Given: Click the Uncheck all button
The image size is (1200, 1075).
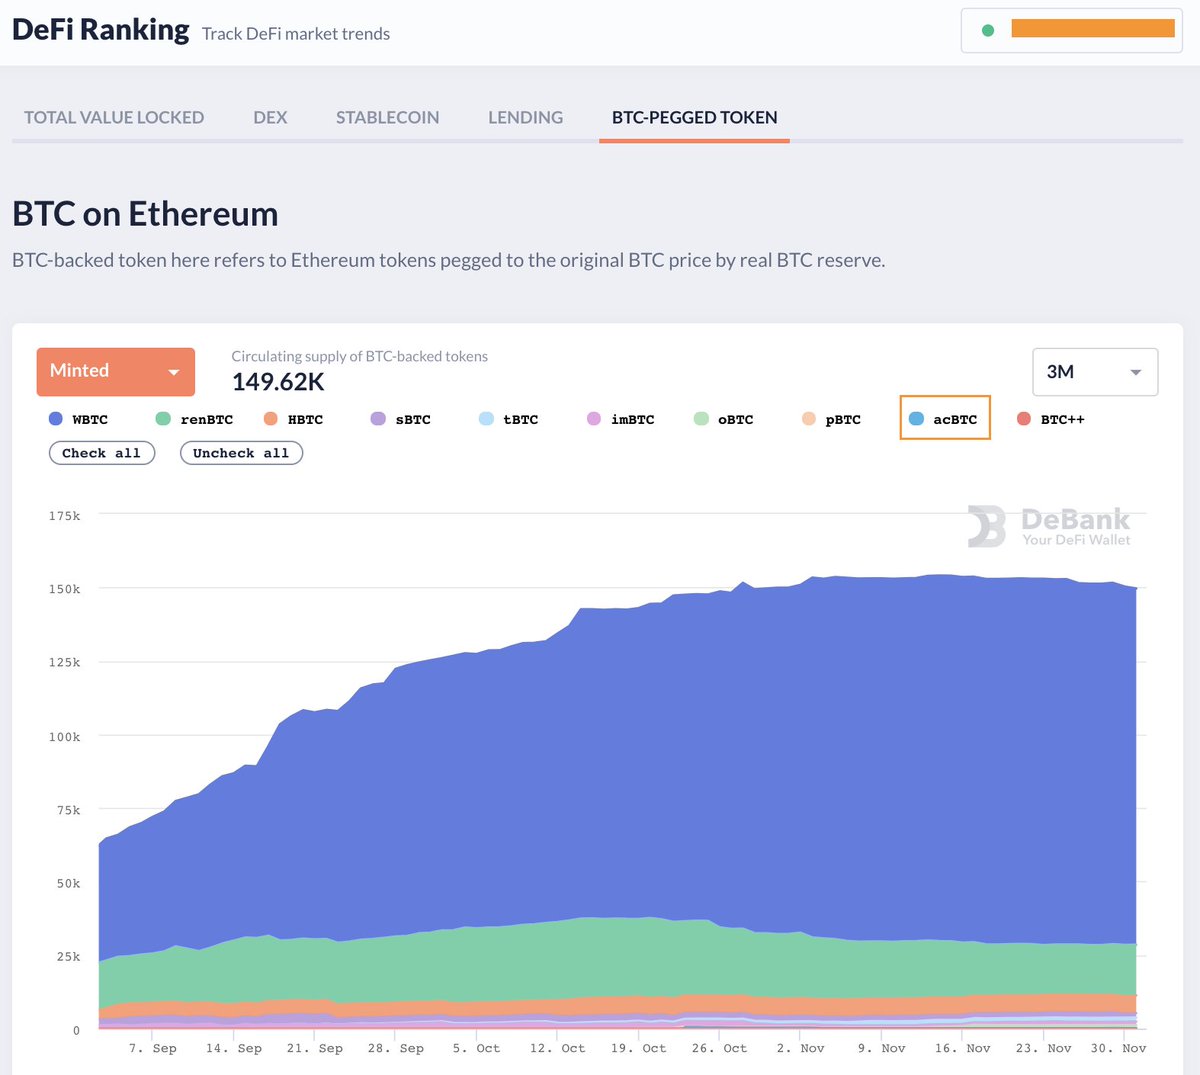Looking at the screenshot, I should point(241,453).
